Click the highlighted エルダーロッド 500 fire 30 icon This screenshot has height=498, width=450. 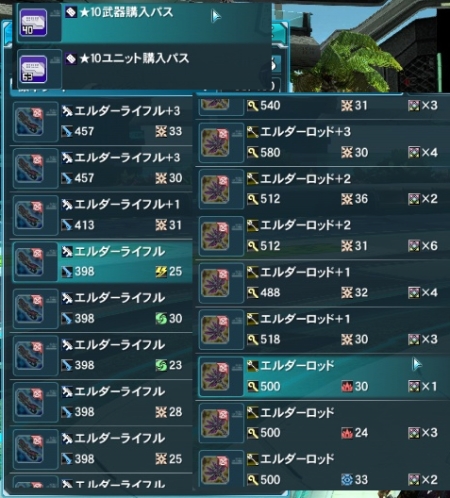click(x=215, y=376)
